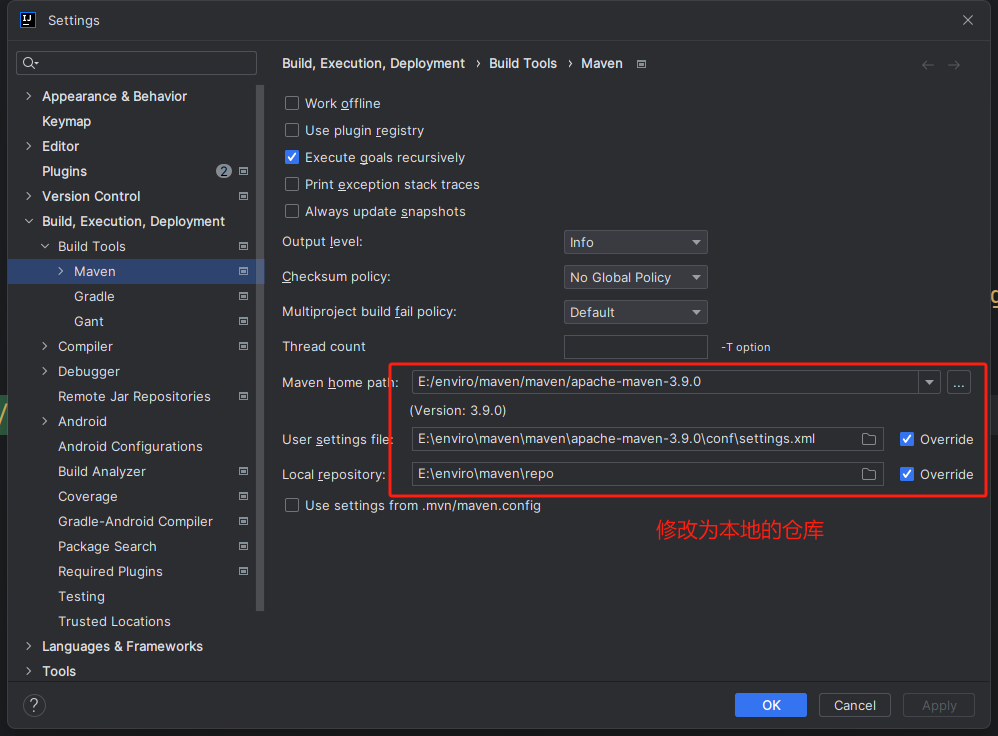Enable Use plugin registry checkbox

292,131
